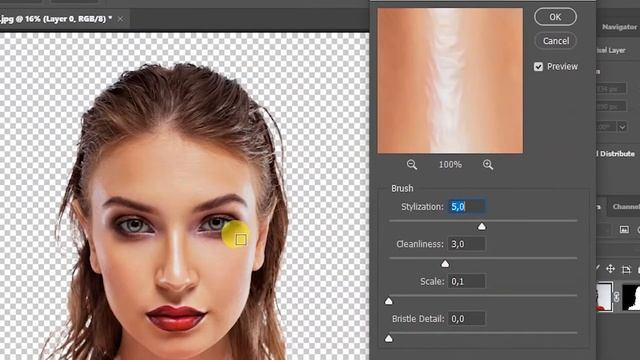Click the layer mask link icon
Screen dimensions: 640x360
(616, 297)
